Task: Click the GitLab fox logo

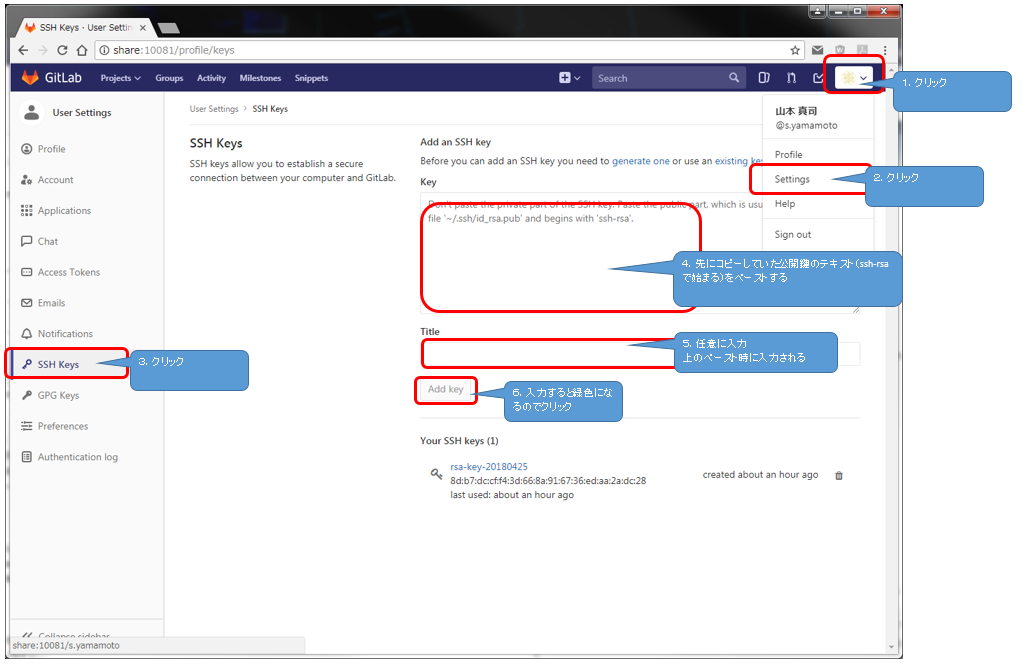Action: 31,78
